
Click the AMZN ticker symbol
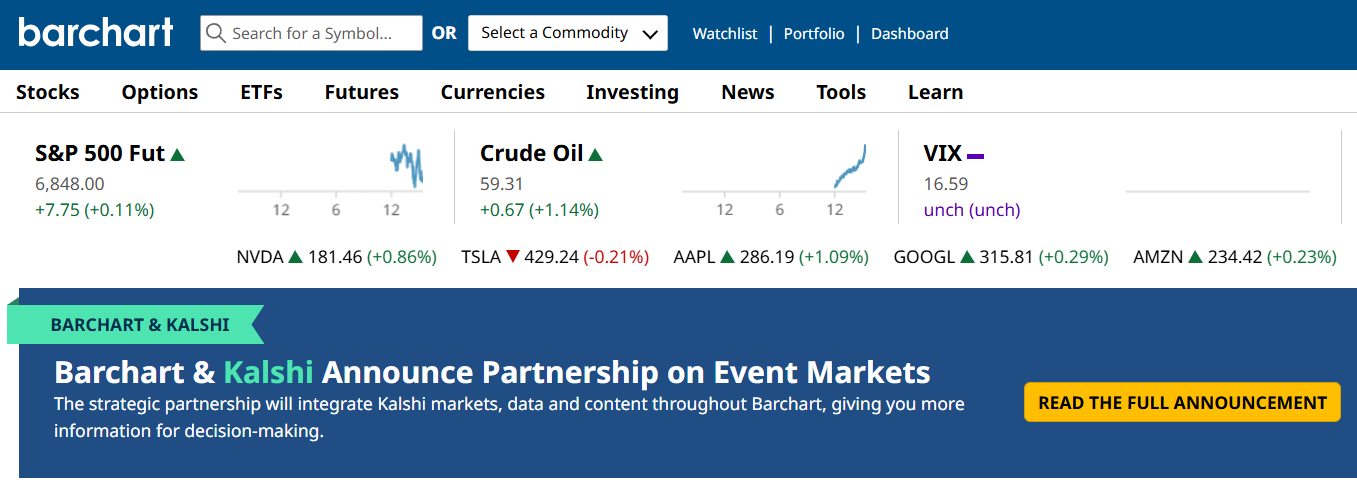[1159, 257]
